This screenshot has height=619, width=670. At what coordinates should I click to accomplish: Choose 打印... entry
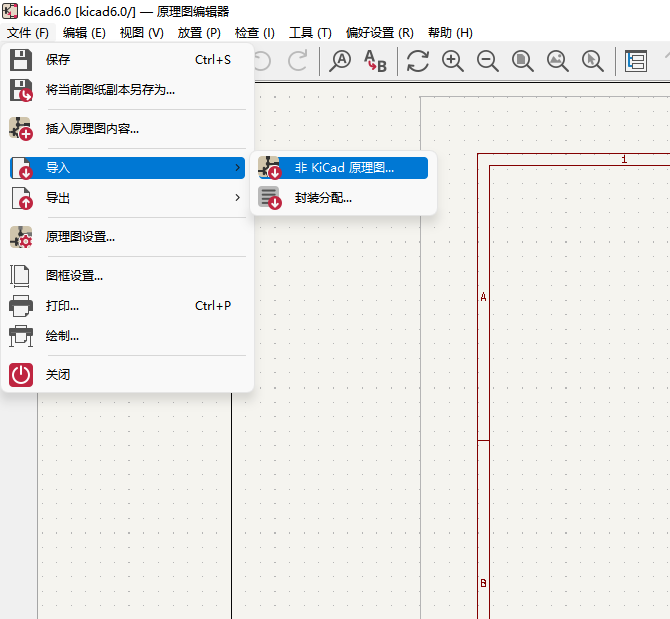click(x=127, y=306)
